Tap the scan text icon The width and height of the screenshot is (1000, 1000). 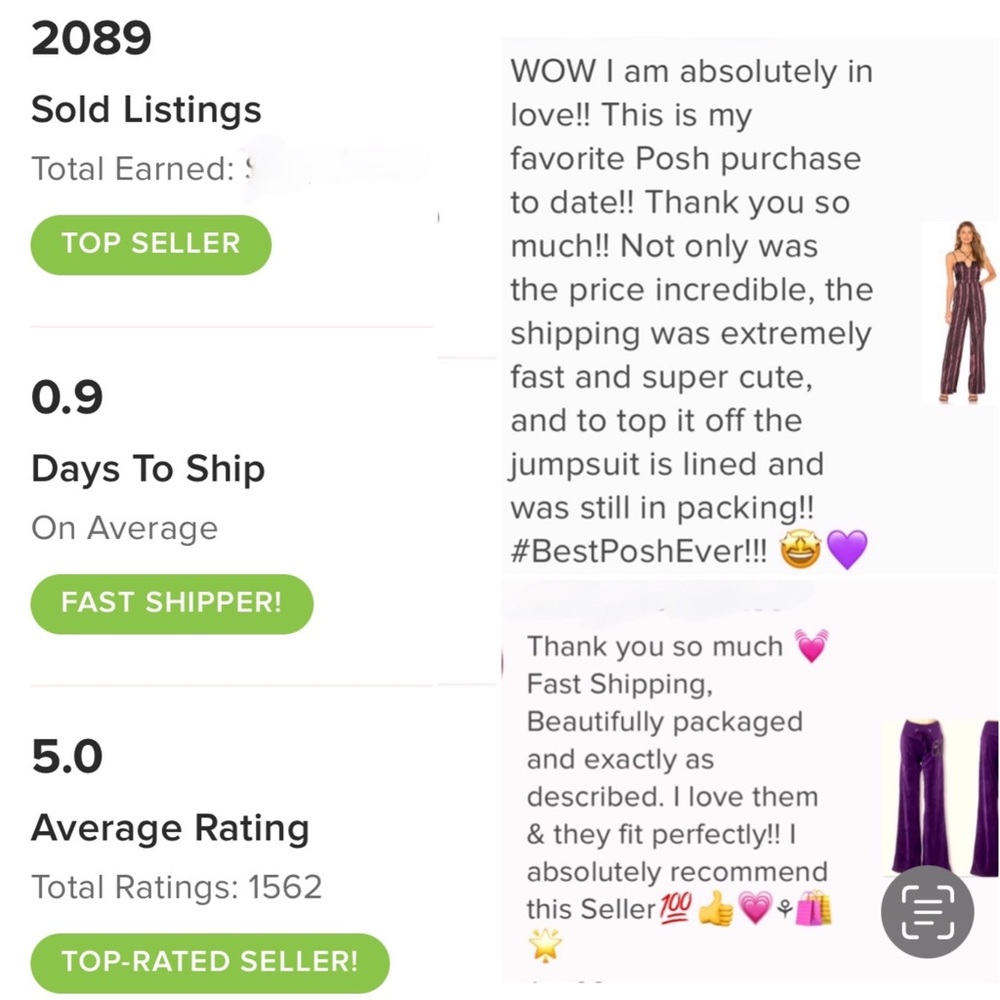pos(927,911)
